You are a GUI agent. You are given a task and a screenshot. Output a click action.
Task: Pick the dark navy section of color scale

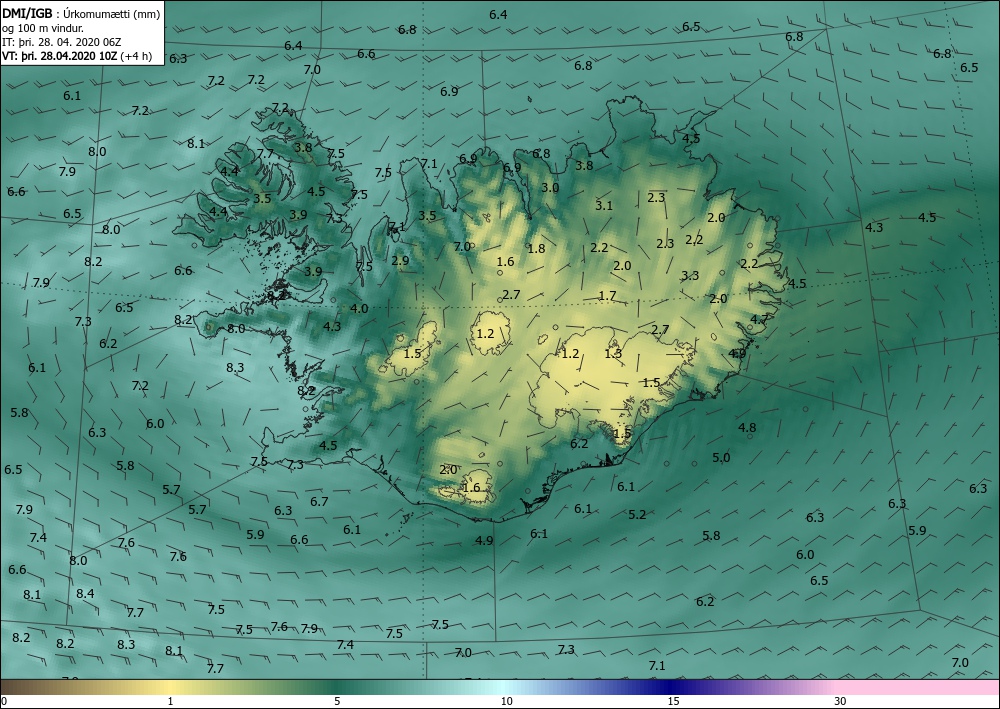coord(670,687)
